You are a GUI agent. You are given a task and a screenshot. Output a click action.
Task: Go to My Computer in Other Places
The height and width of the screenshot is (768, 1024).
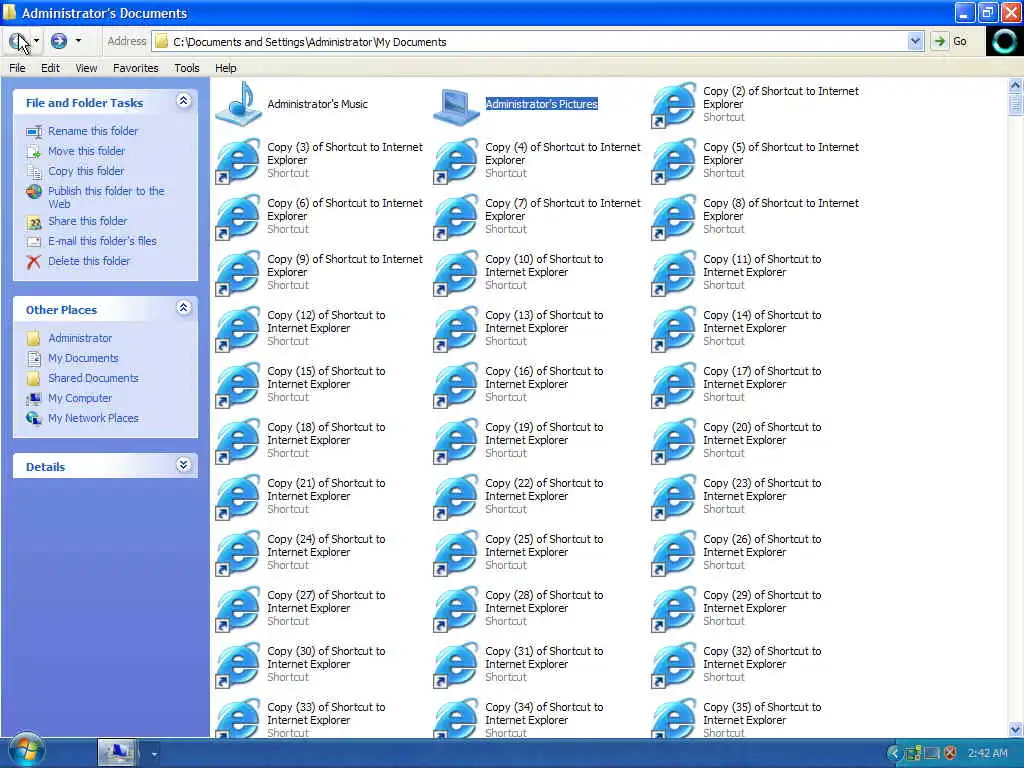(80, 398)
